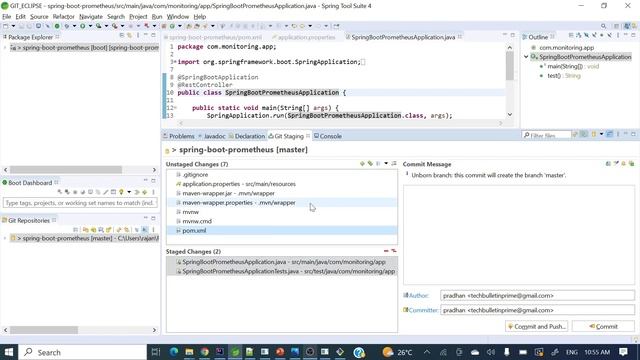Click Windows Start button

tap(9, 352)
